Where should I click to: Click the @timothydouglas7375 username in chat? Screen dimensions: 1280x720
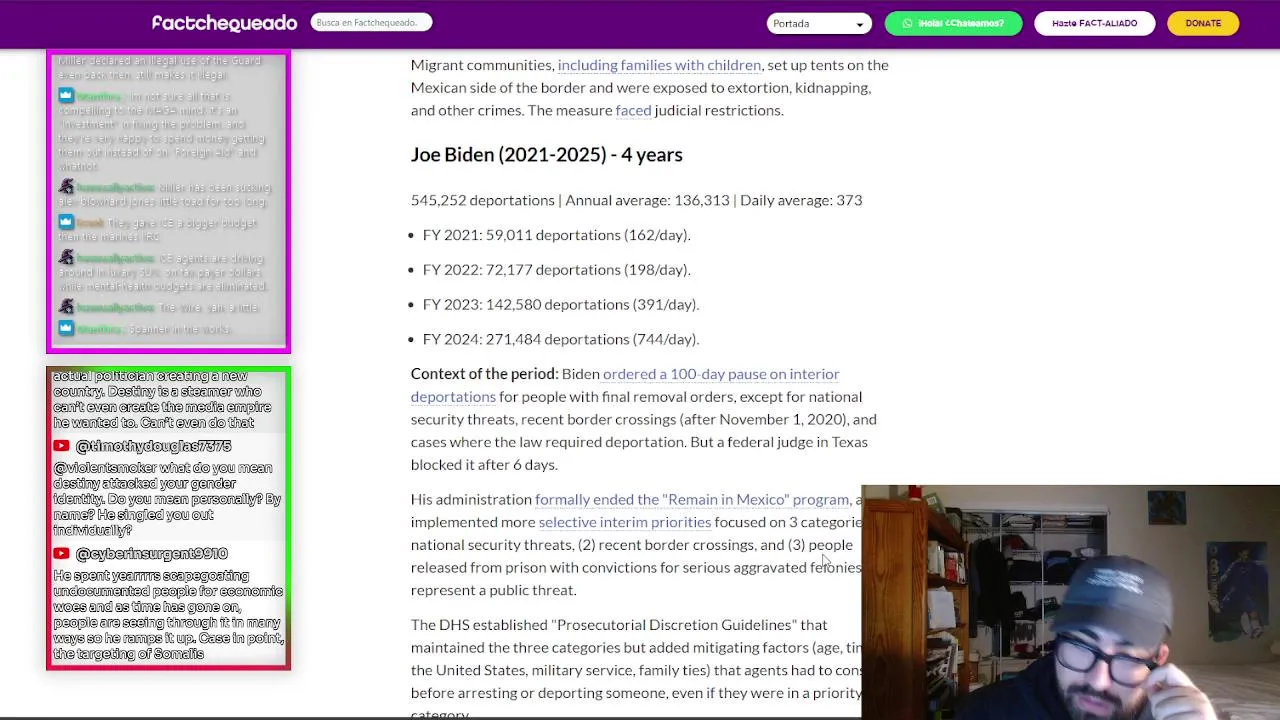tap(153, 446)
